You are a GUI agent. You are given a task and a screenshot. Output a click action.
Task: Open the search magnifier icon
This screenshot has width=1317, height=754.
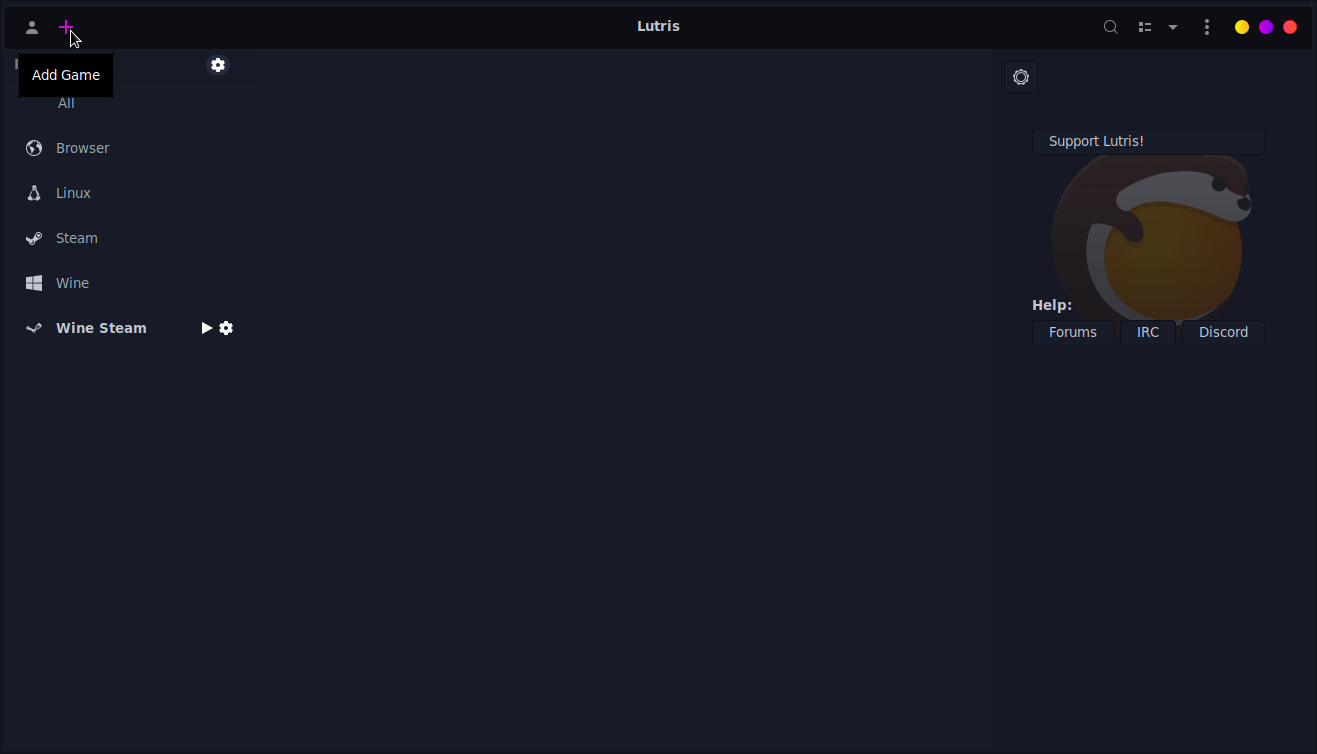(1110, 27)
